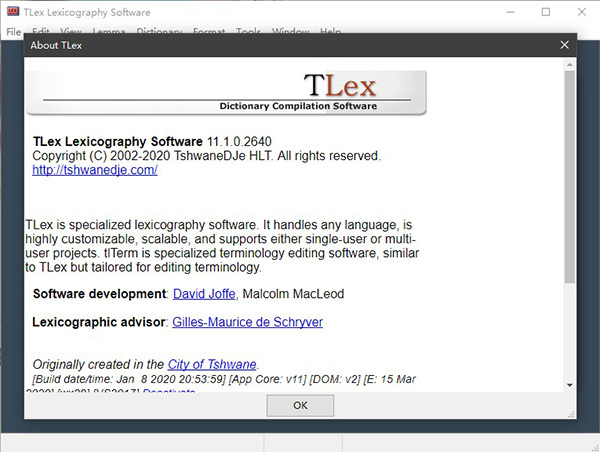The width and height of the screenshot is (600, 452).
Task: Open the Edit menu
Action: click(x=41, y=32)
